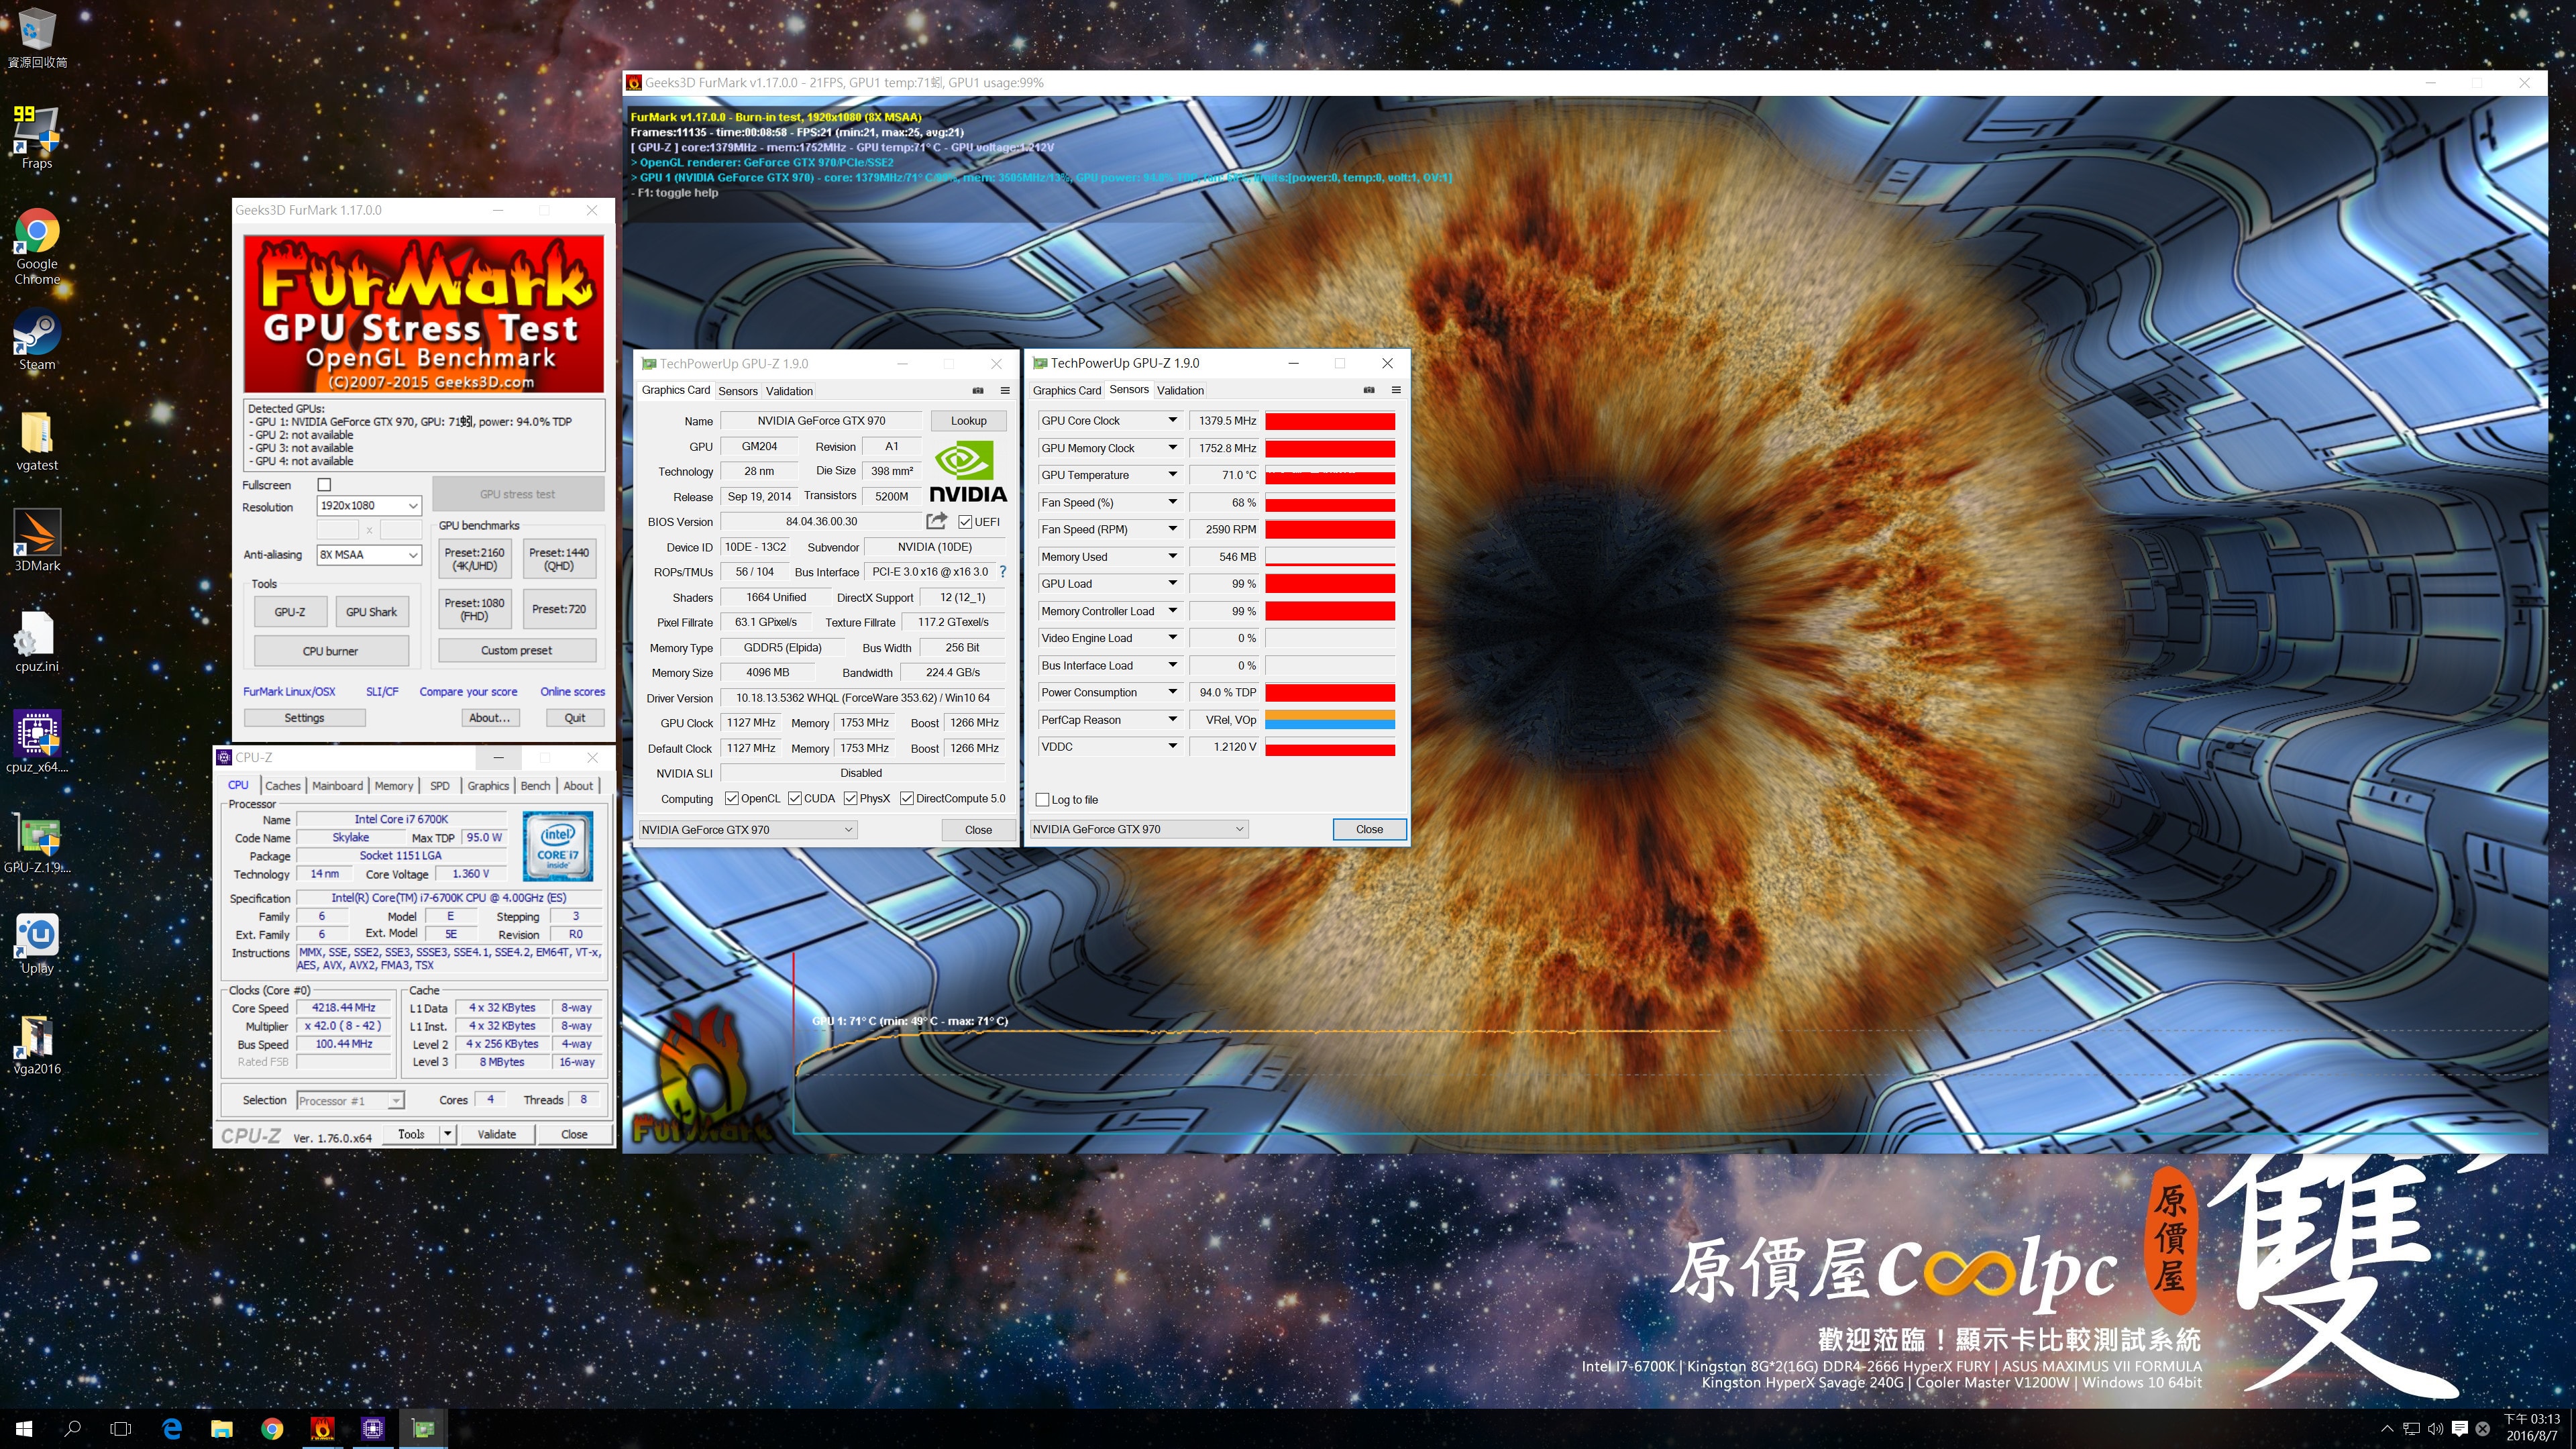Switch to the Mainboard tab in CPU-Z
Viewport: 2576px width, 1449px height.
[x=337, y=786]
